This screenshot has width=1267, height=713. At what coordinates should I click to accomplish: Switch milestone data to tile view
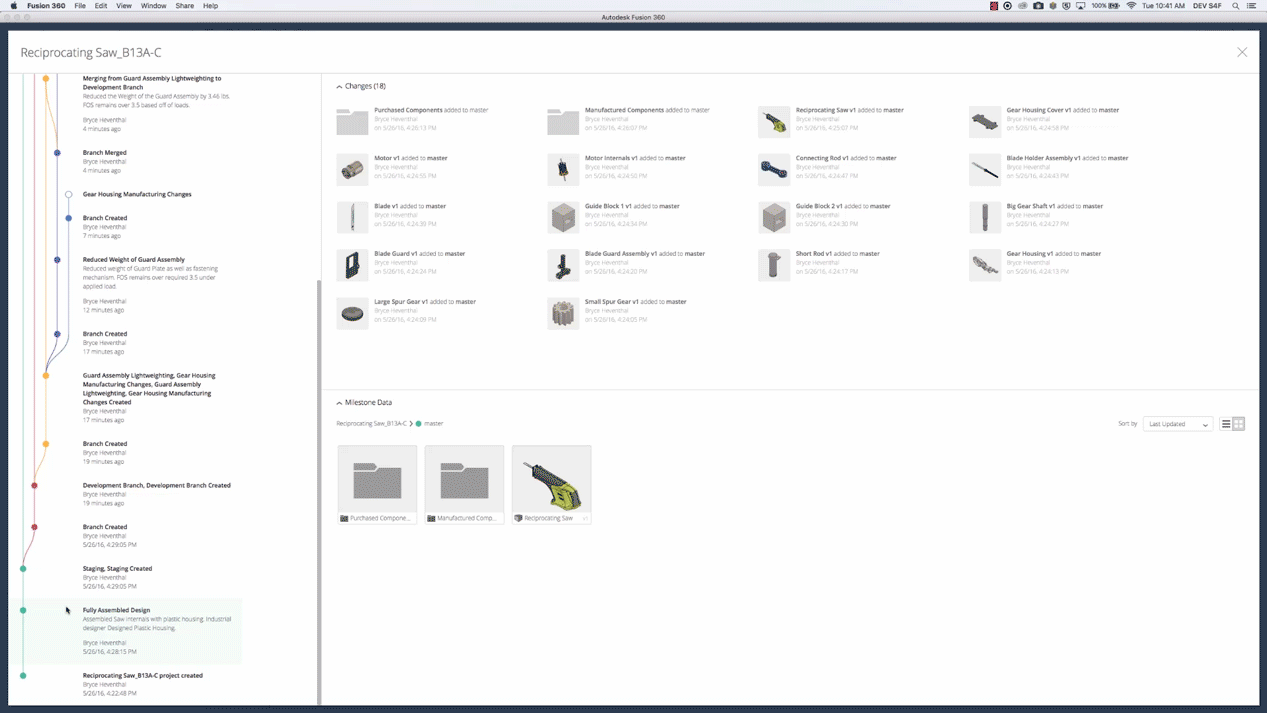tap(1239, 424)
